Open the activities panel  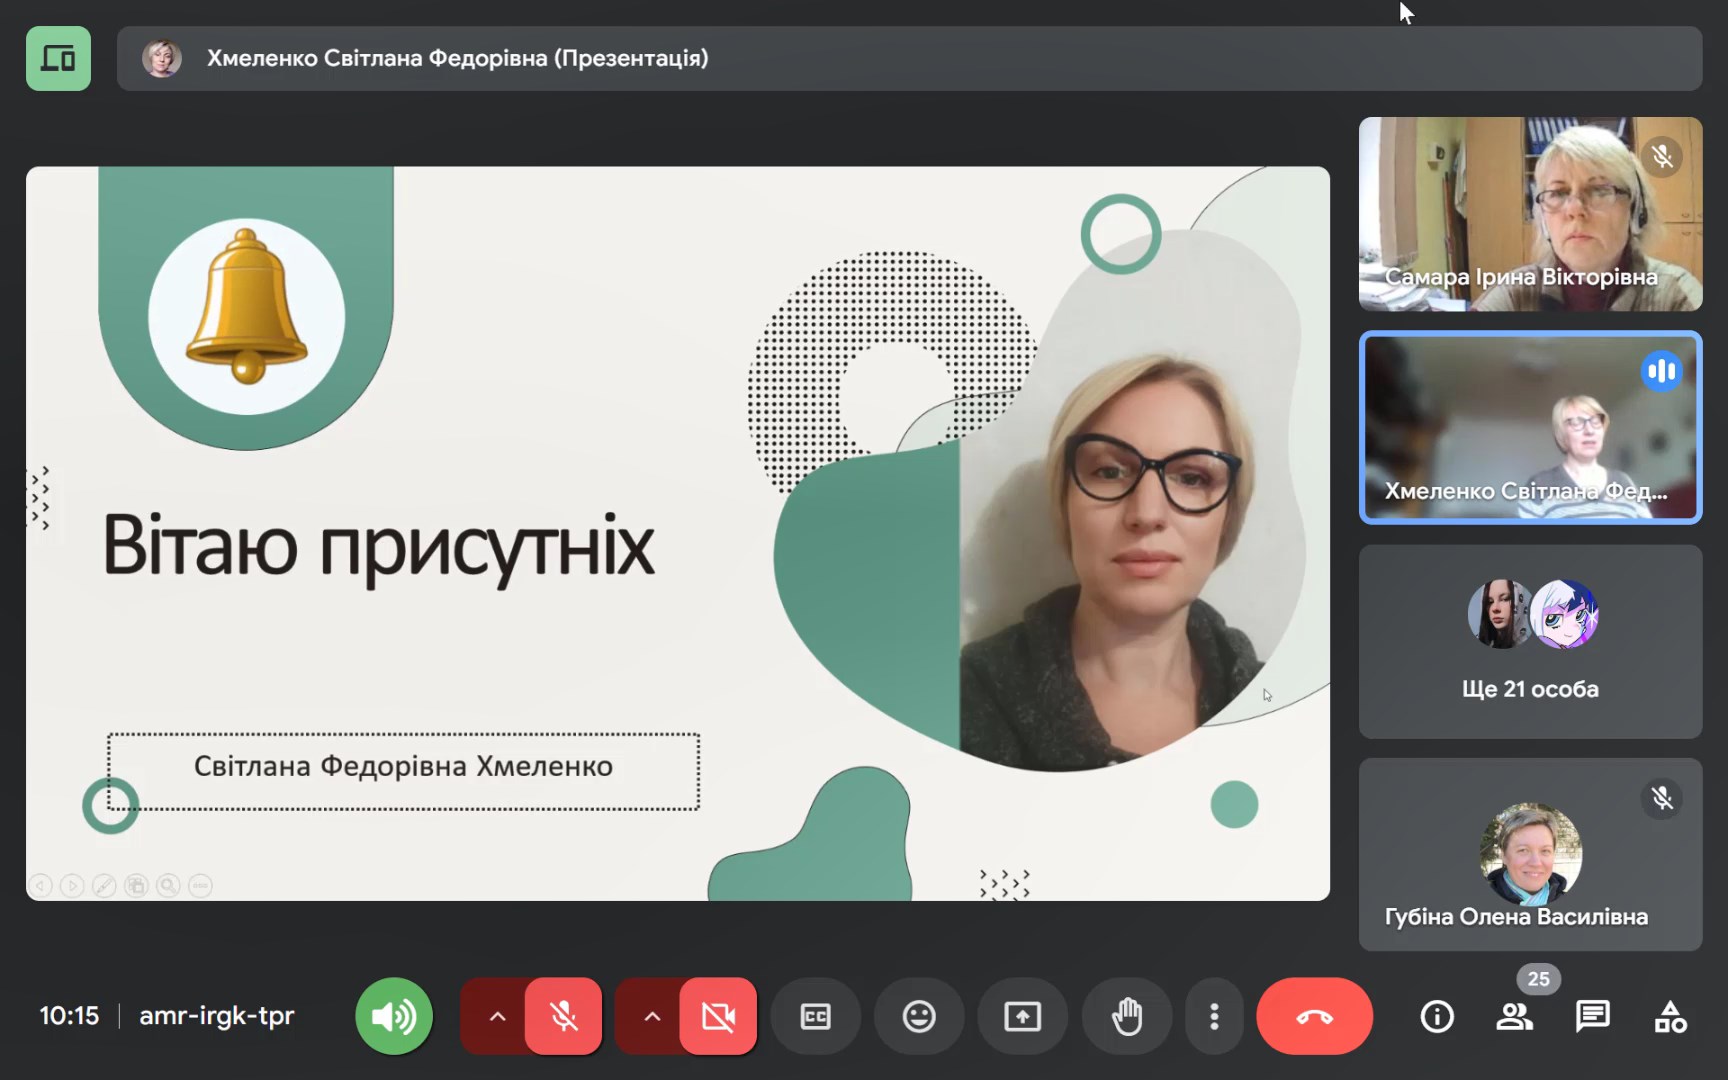[x=1670, y=1017]
